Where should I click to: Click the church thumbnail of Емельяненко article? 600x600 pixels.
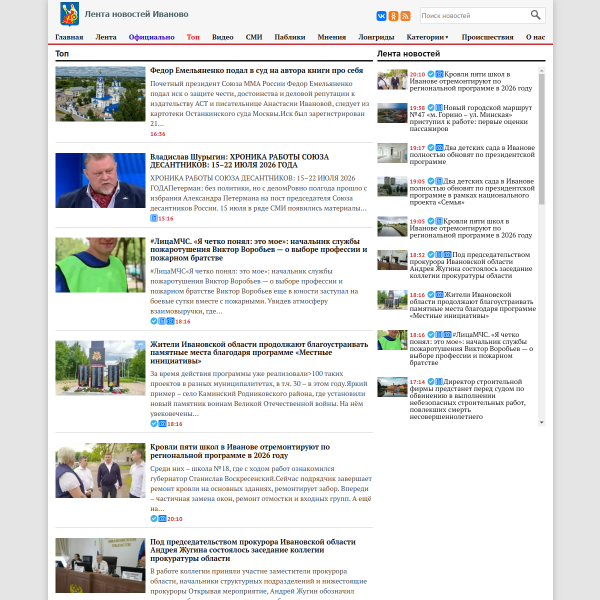(100, 94)
